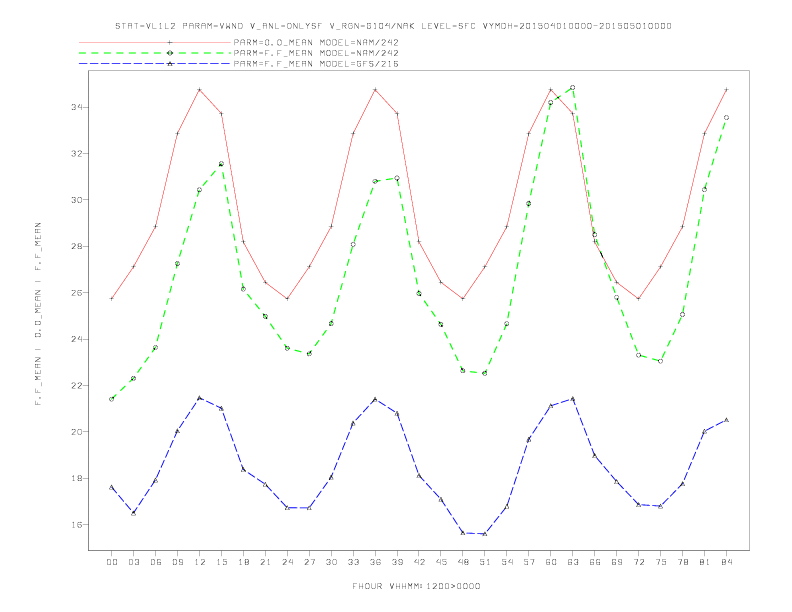Click x-axis forecast hour label 66

[x=595, y=562]
